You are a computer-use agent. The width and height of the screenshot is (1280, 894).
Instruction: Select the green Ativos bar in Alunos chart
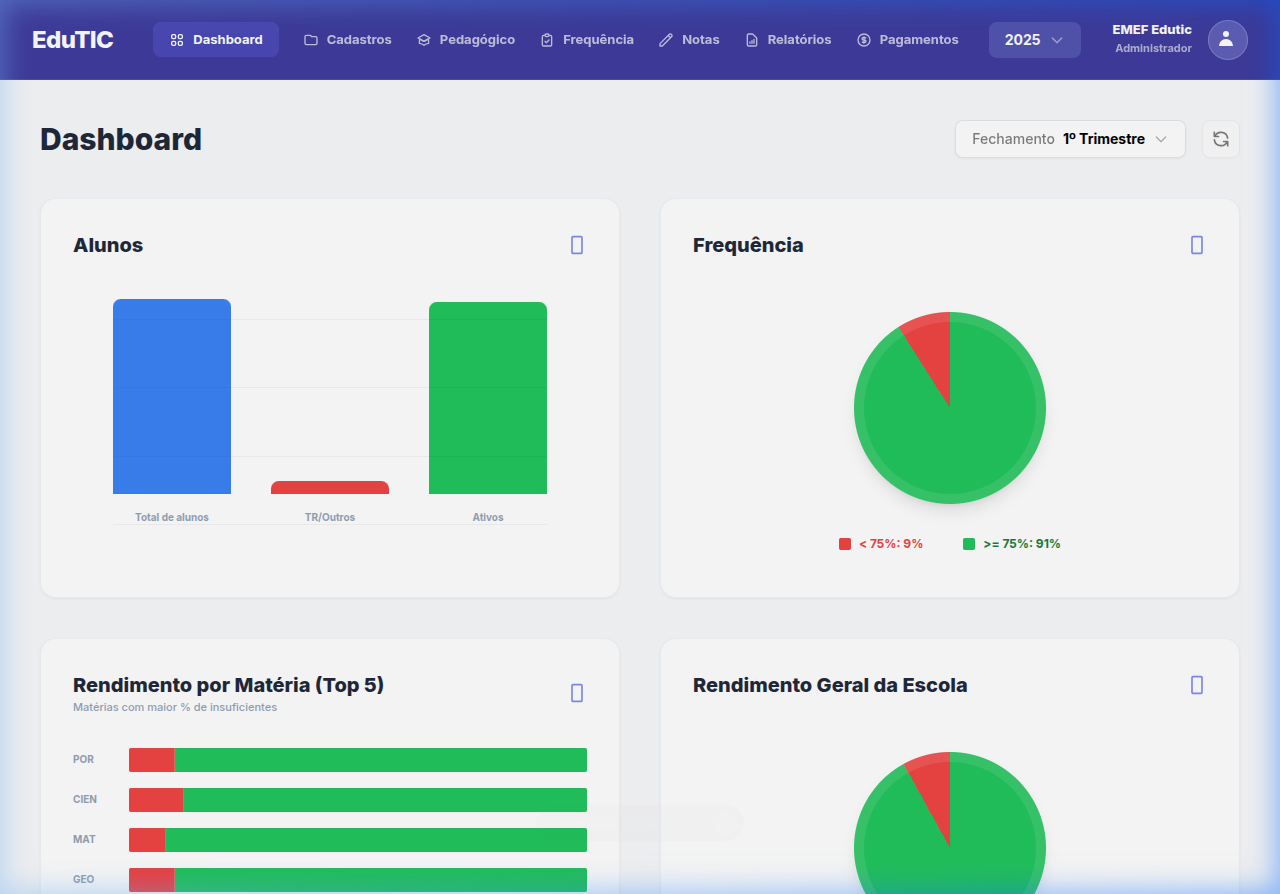coord(487,397)
